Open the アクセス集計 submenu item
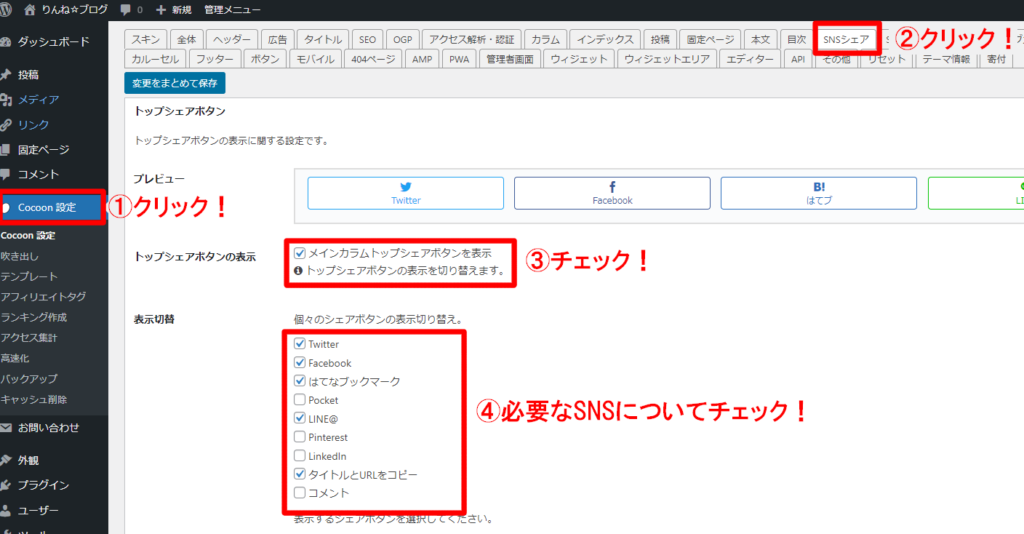This screenshot has height=534, width=1024. [x=29, y=338]
